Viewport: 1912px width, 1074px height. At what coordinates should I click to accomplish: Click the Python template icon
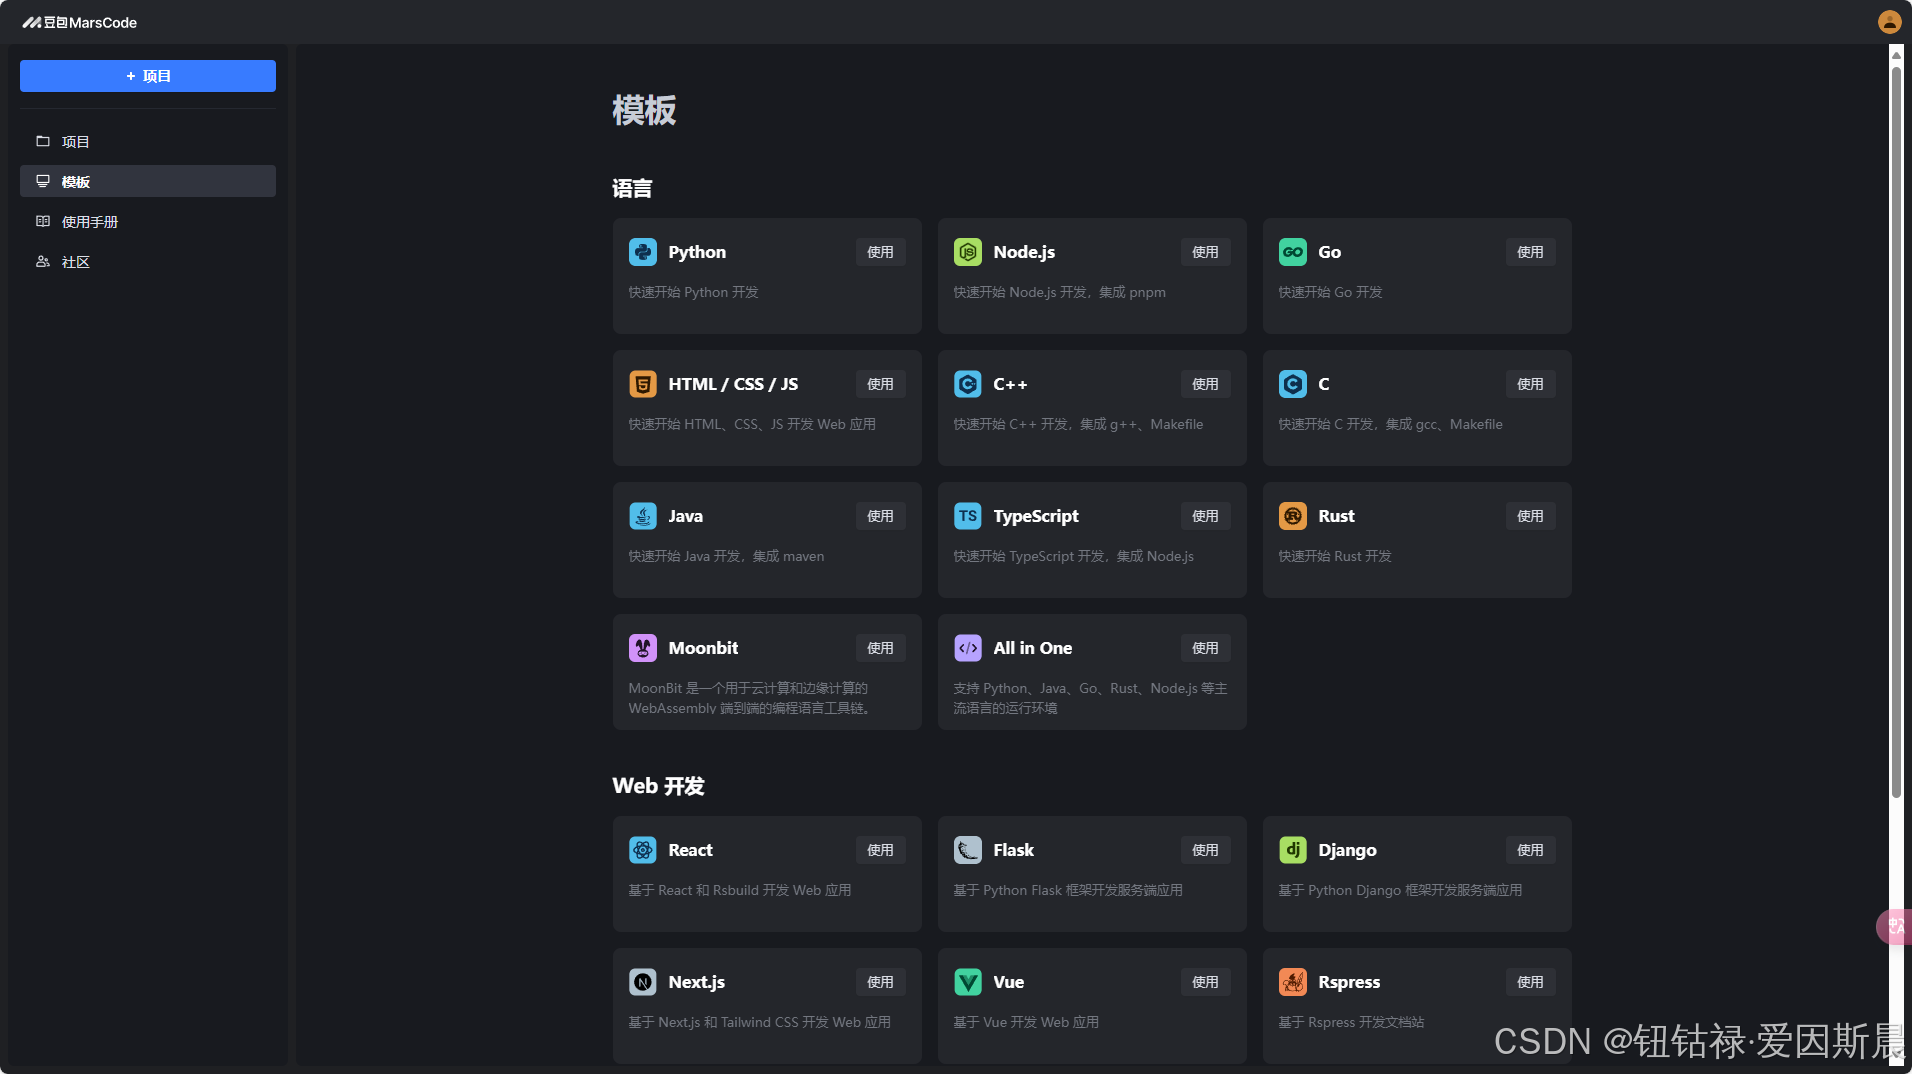[x=643, y=252]
